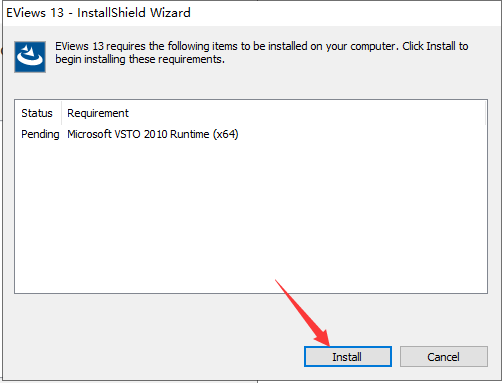Click the "EViews 13 requires the following" text line

(x=262, y=46)
